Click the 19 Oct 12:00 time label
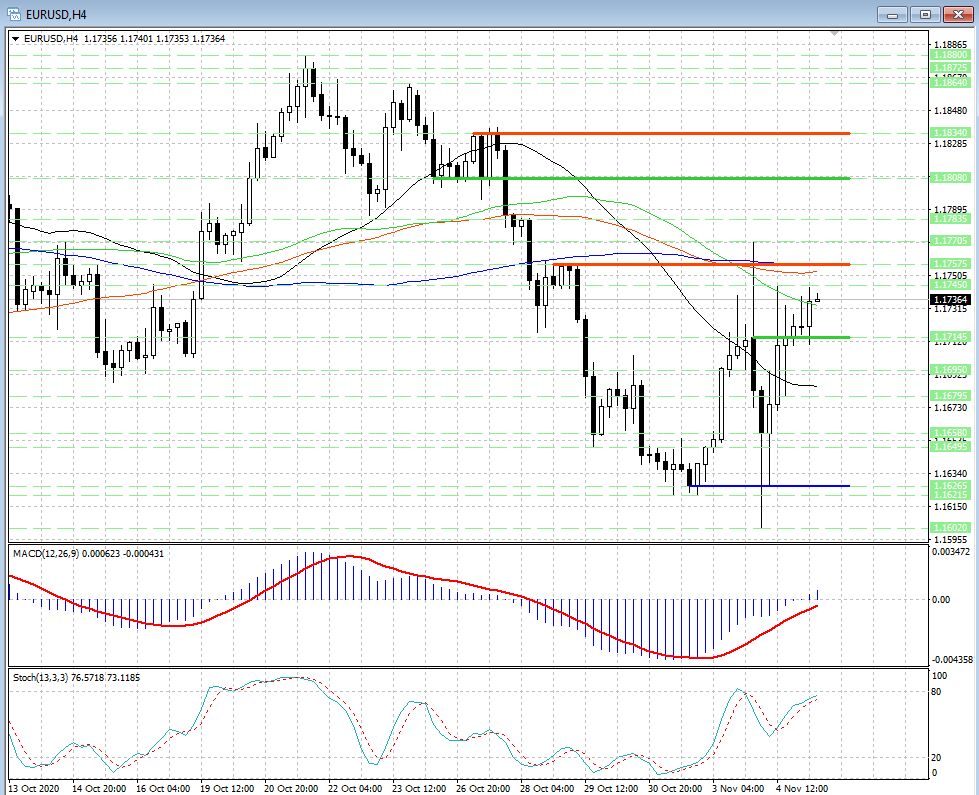The width and height of the screenshot is (979, 795). pyautogui.click(x=227, y=788)
